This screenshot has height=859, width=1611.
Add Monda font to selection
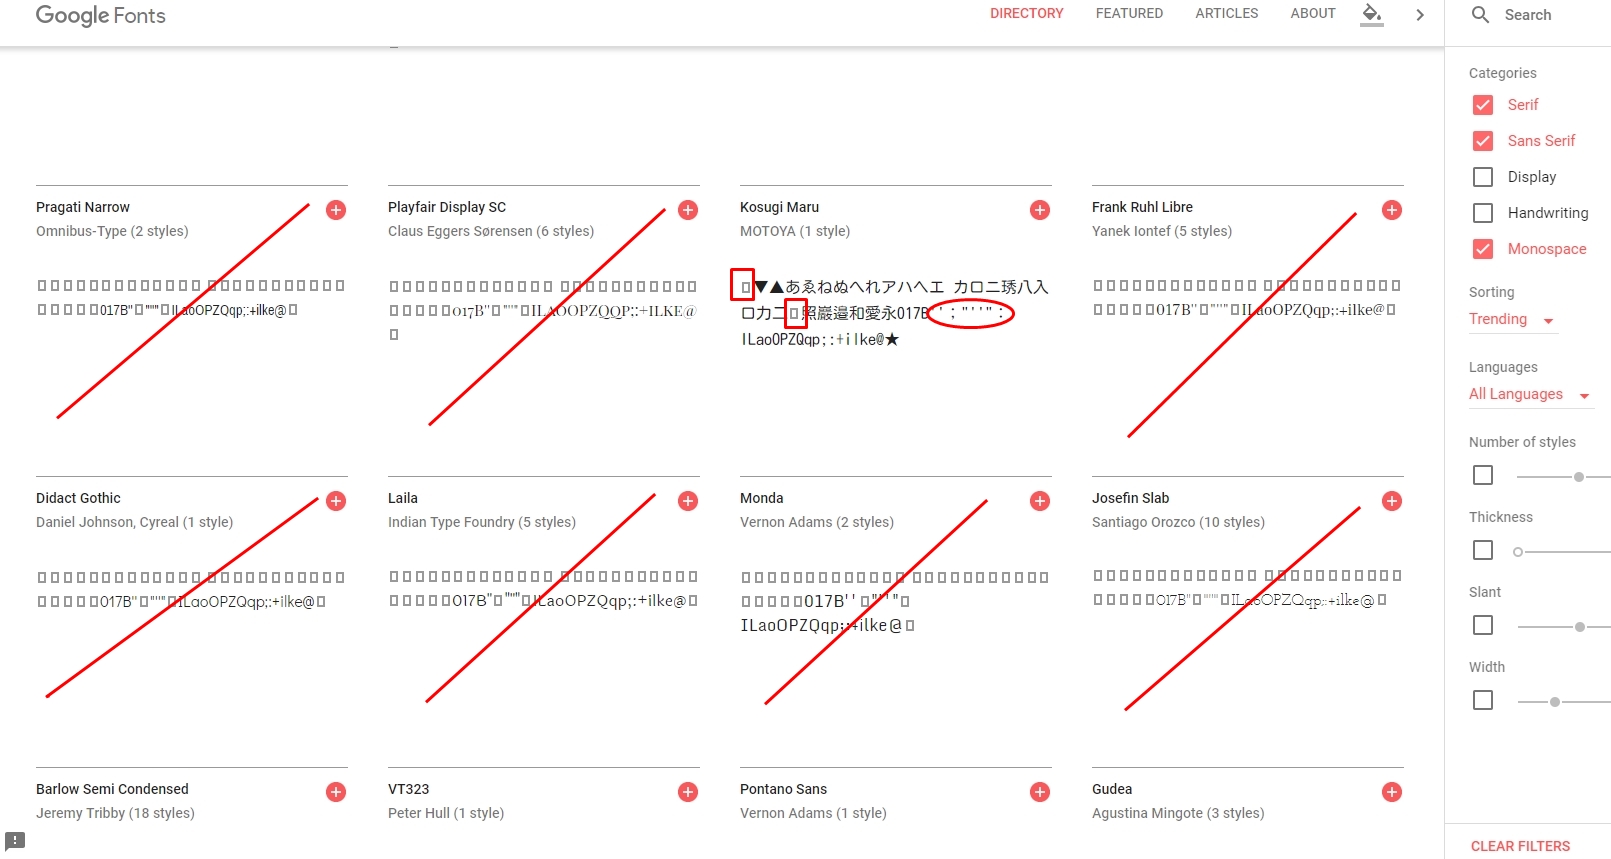(1040, 501)
